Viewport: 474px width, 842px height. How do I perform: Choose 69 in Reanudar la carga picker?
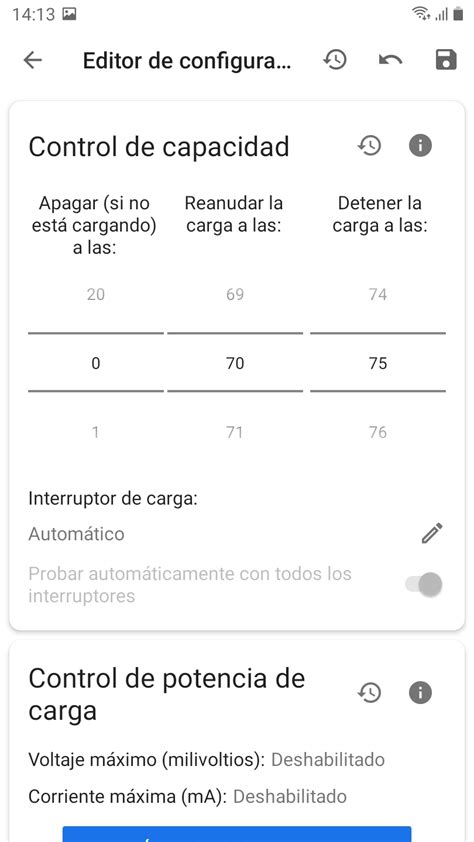235,294
